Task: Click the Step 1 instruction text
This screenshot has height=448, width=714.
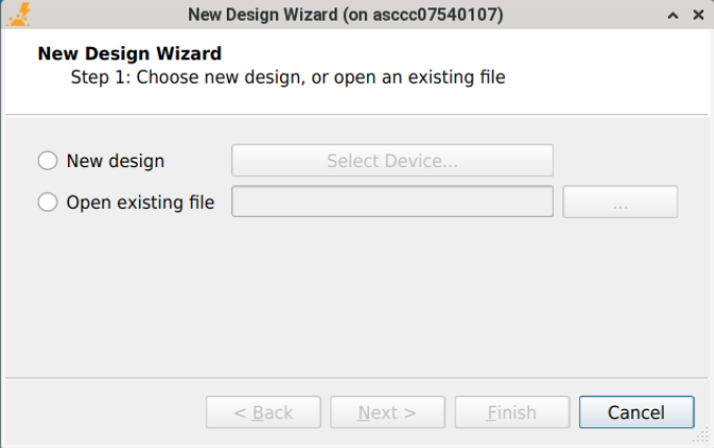Action: click(x=288, y=77)
